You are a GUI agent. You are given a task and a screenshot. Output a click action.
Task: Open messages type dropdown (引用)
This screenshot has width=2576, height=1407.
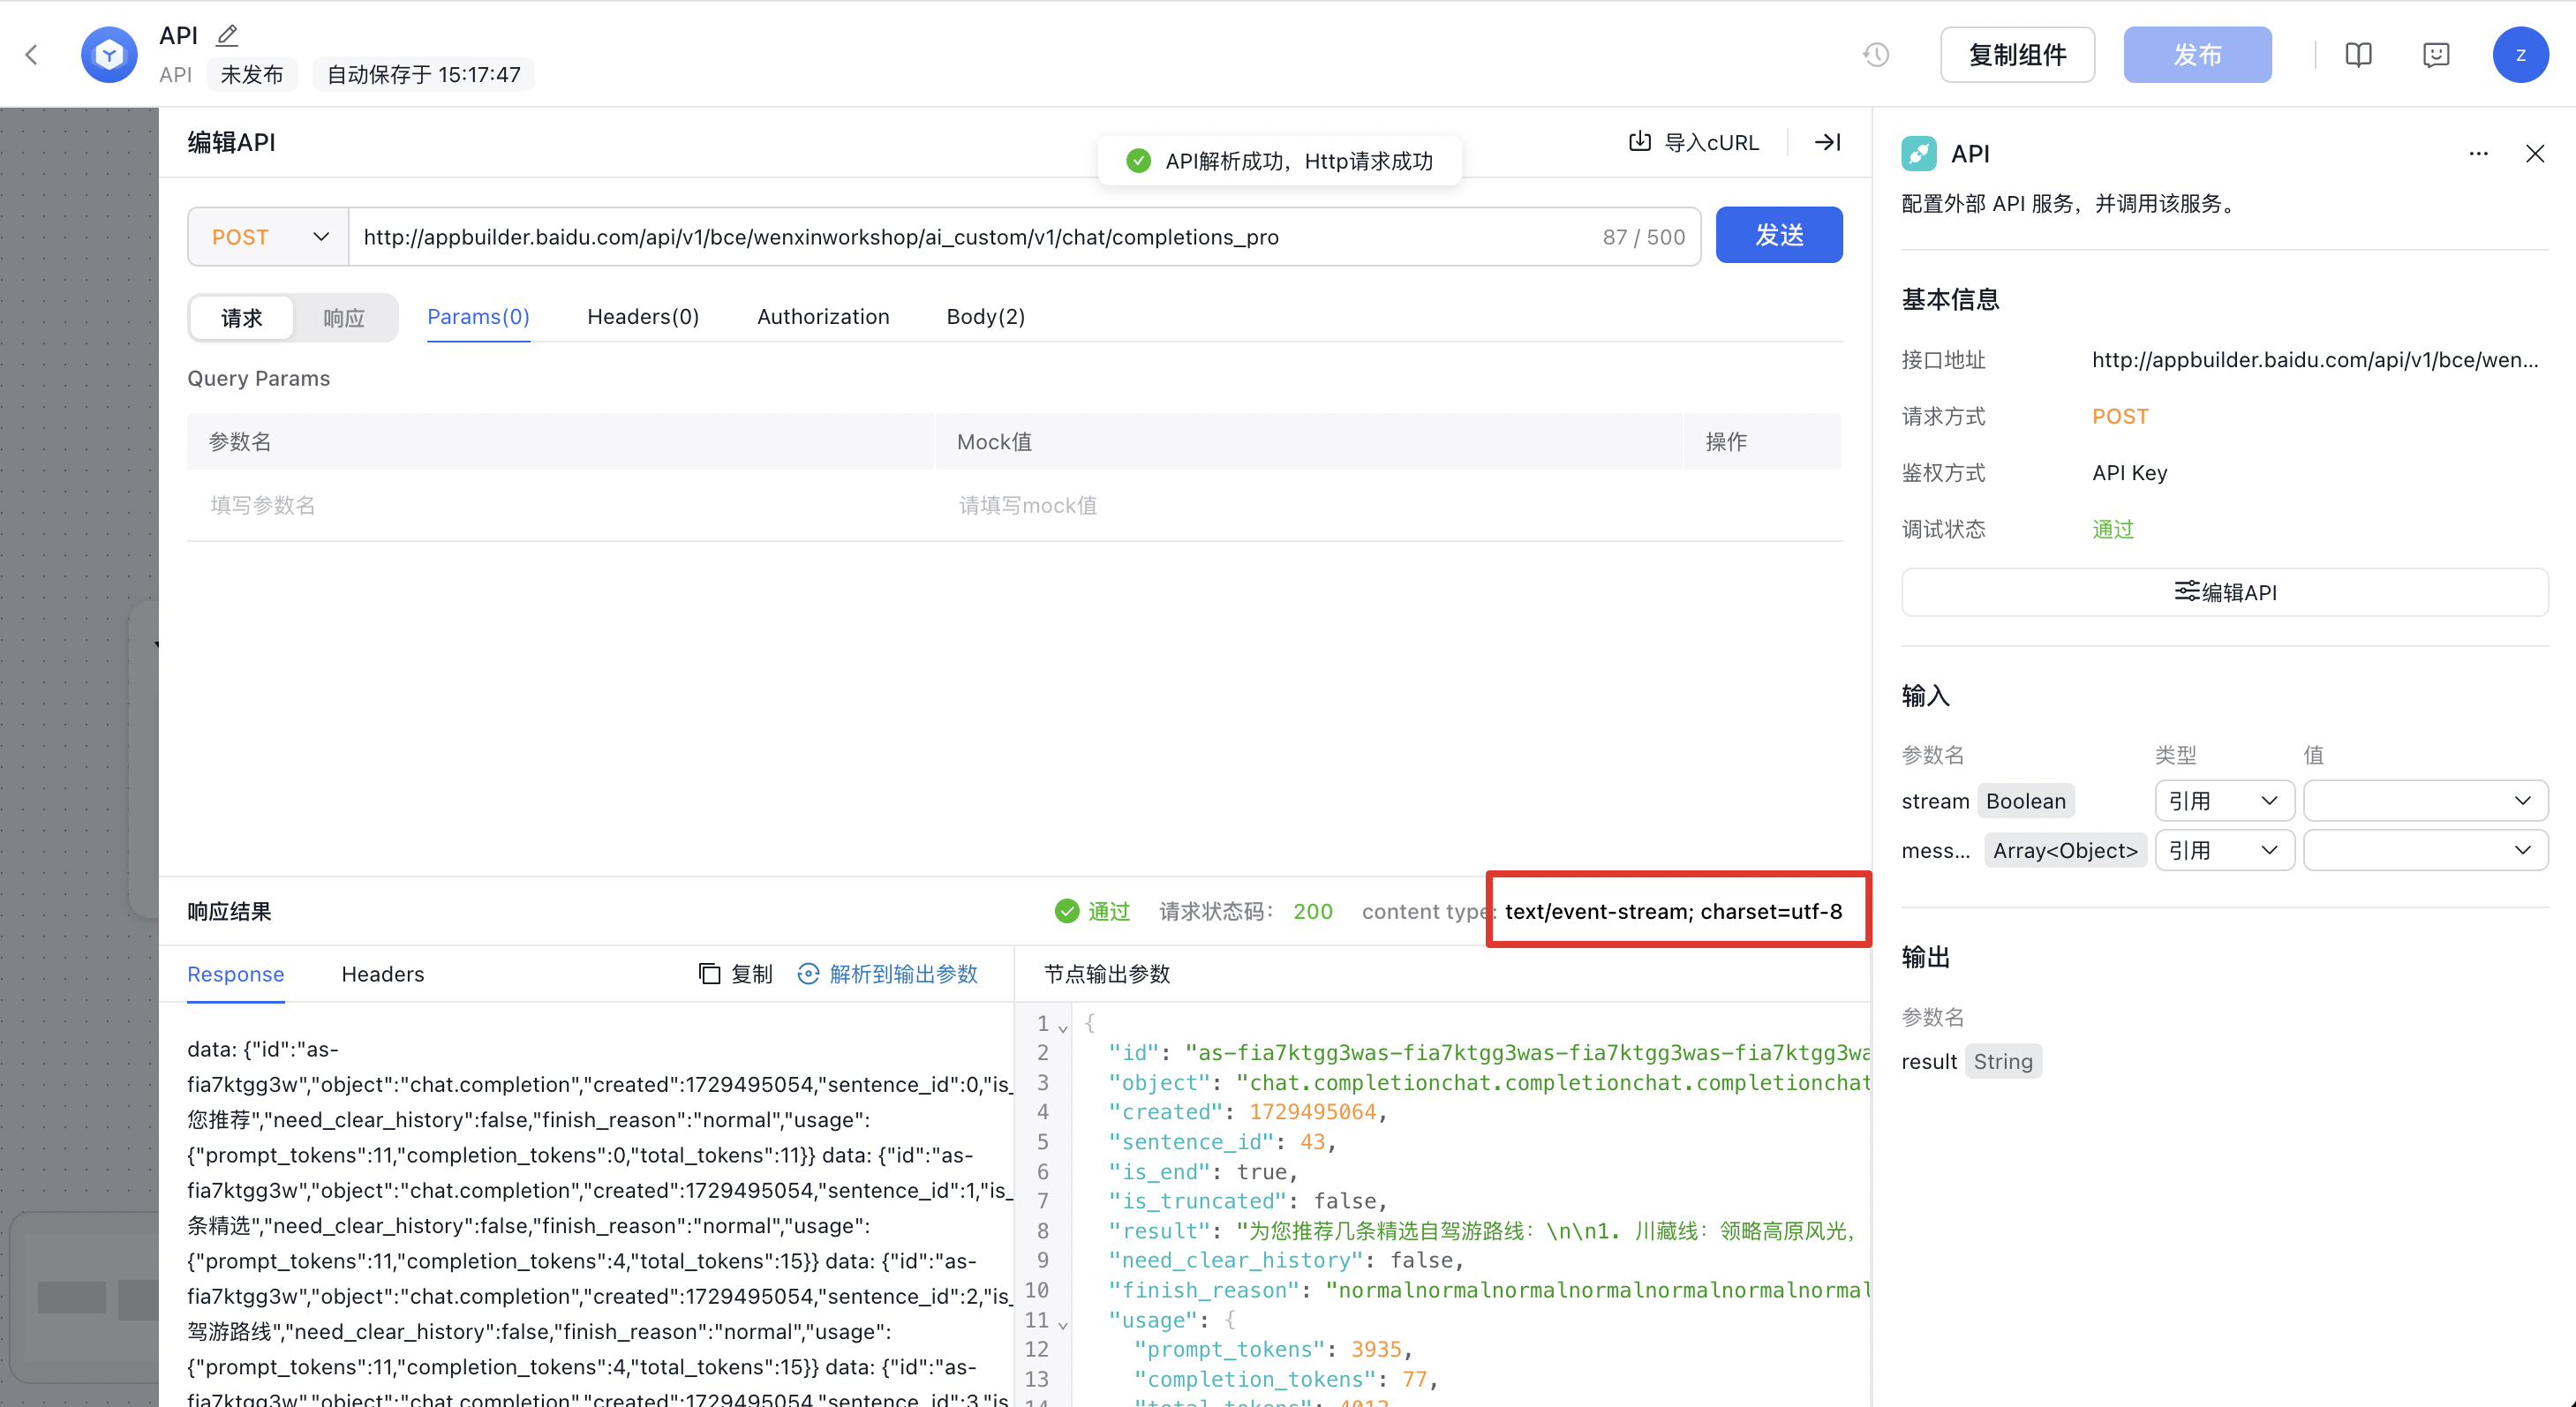click(2224, 850)
